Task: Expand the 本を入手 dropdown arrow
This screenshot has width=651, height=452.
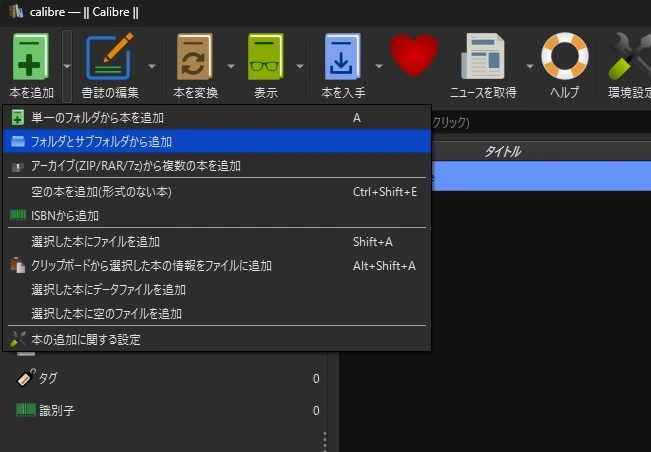Action: [x=379, y=66]
